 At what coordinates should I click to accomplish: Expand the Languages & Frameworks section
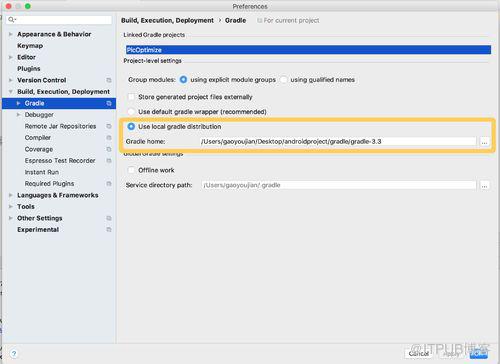click(x=11, y=195)
